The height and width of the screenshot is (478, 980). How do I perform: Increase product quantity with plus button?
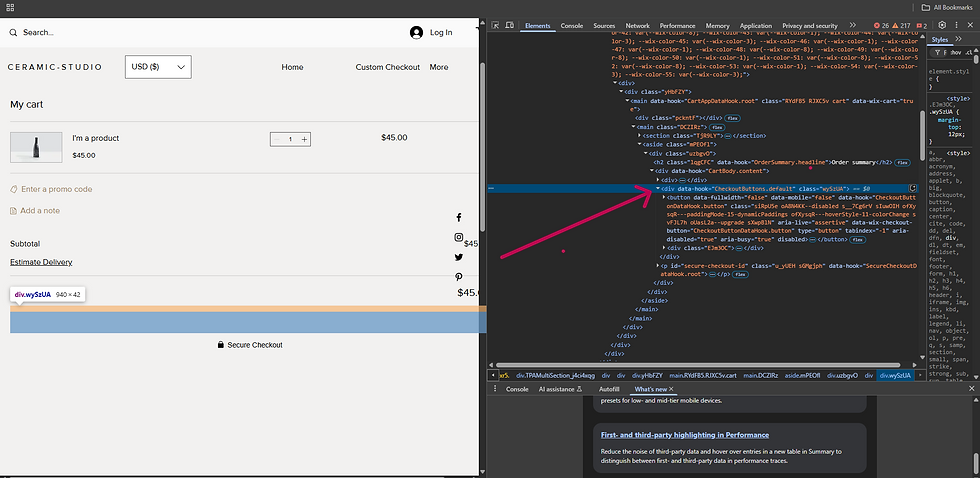coord(304,139)
